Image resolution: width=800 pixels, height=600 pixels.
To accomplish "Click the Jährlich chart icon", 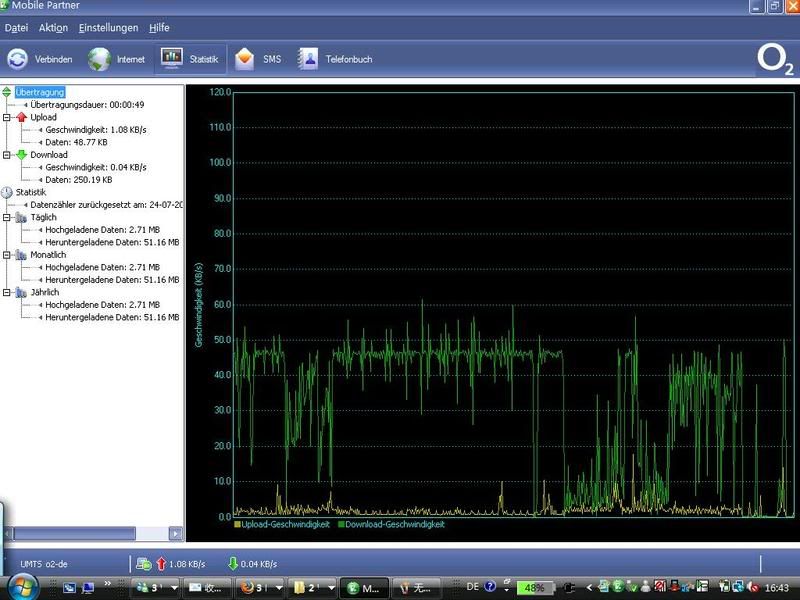I will (x=21, y=293).
